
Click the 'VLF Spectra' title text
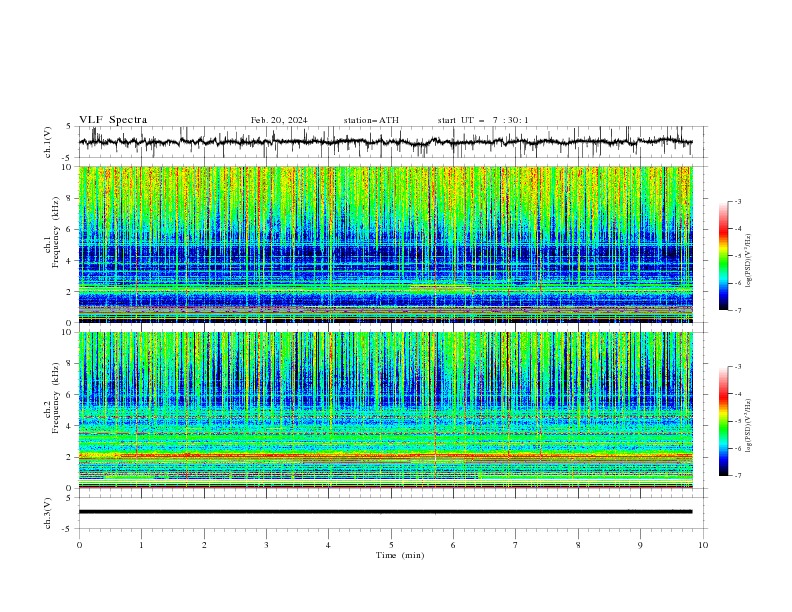(x=113, y=120)
